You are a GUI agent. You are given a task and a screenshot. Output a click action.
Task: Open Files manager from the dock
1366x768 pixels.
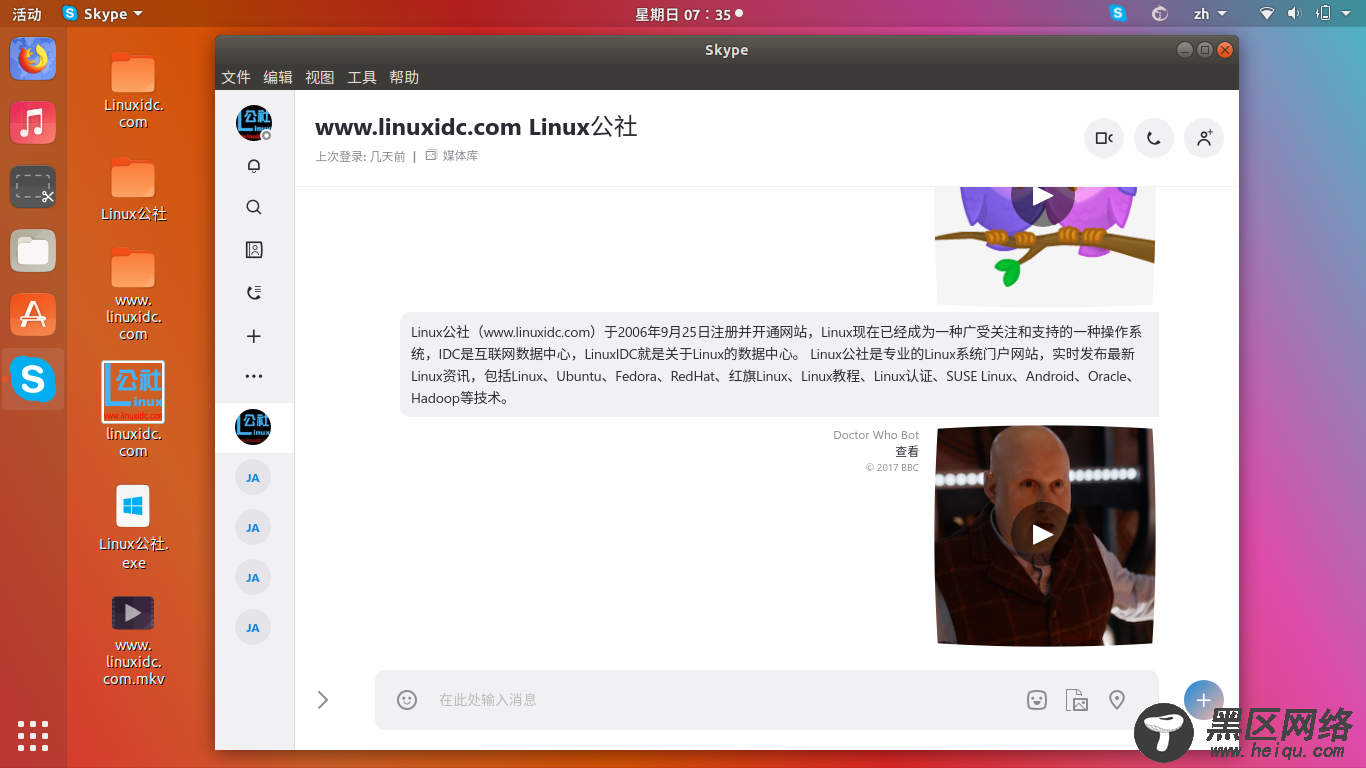coord(33,251)
